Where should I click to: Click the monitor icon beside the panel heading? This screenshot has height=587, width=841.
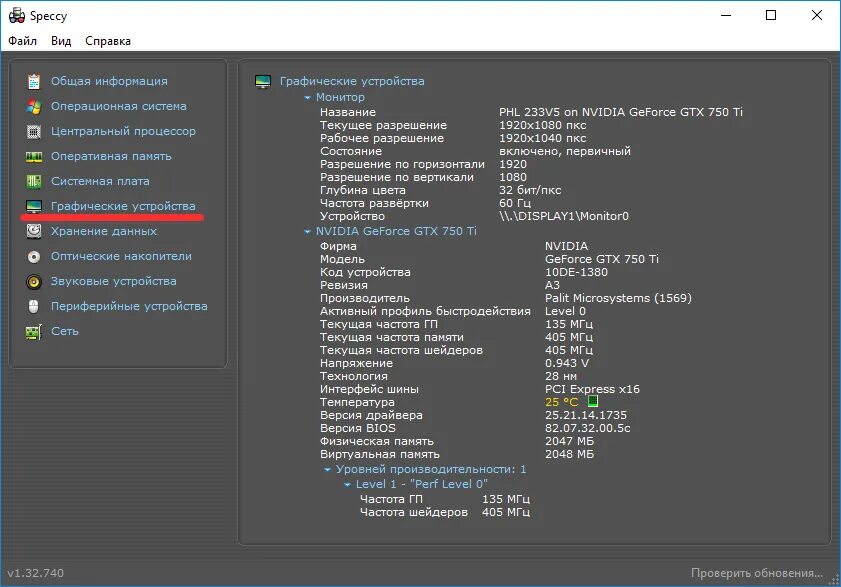tap(263, 82)
